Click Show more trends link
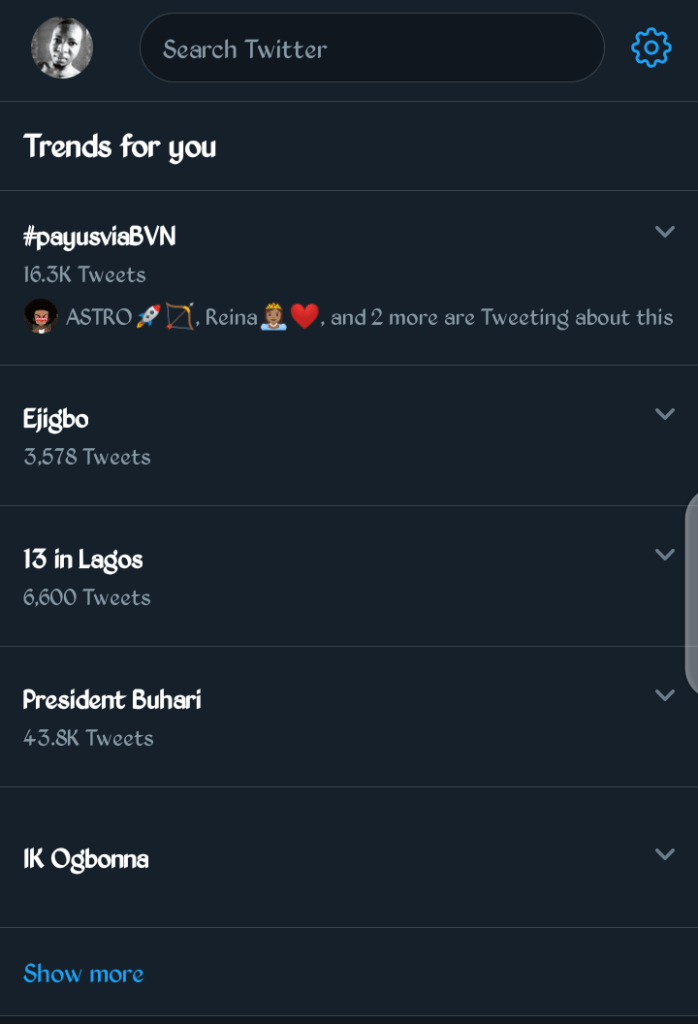The image size is (698, 1024). [x=83, y=974]
